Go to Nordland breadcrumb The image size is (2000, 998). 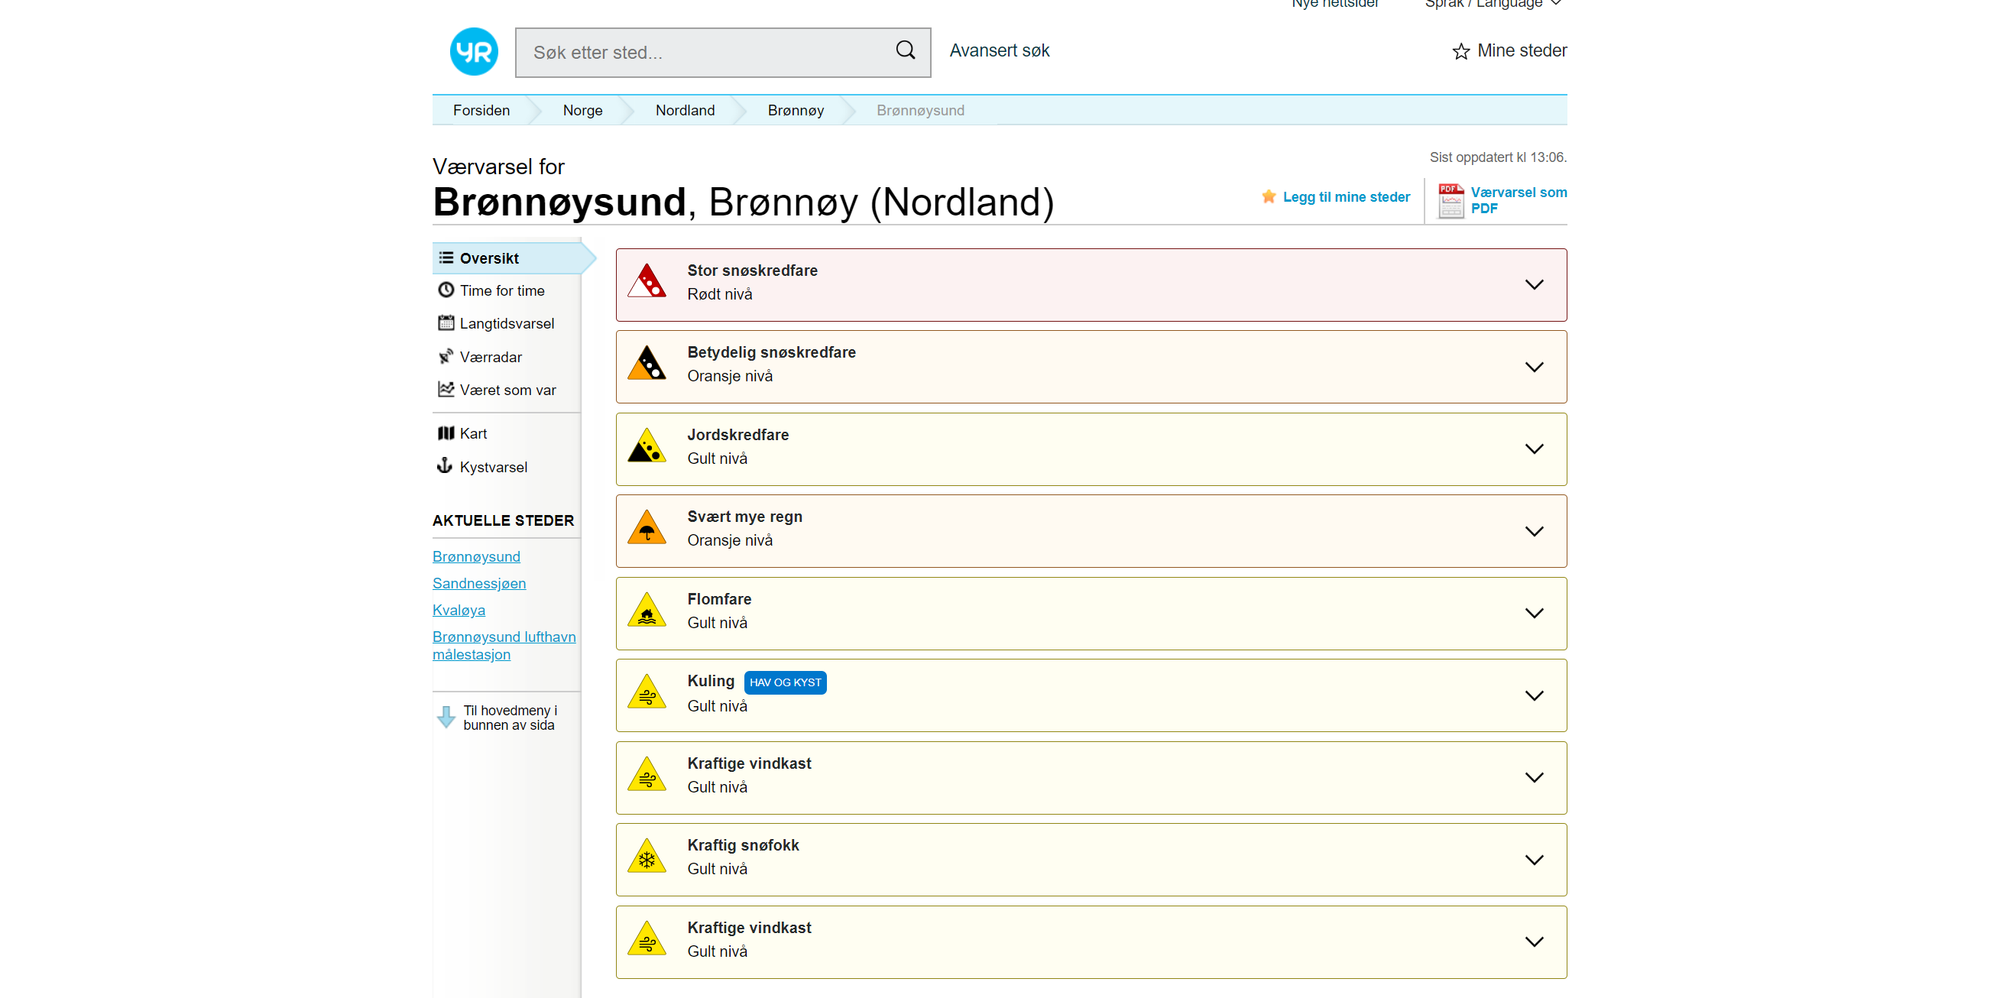tap(685, 110)
